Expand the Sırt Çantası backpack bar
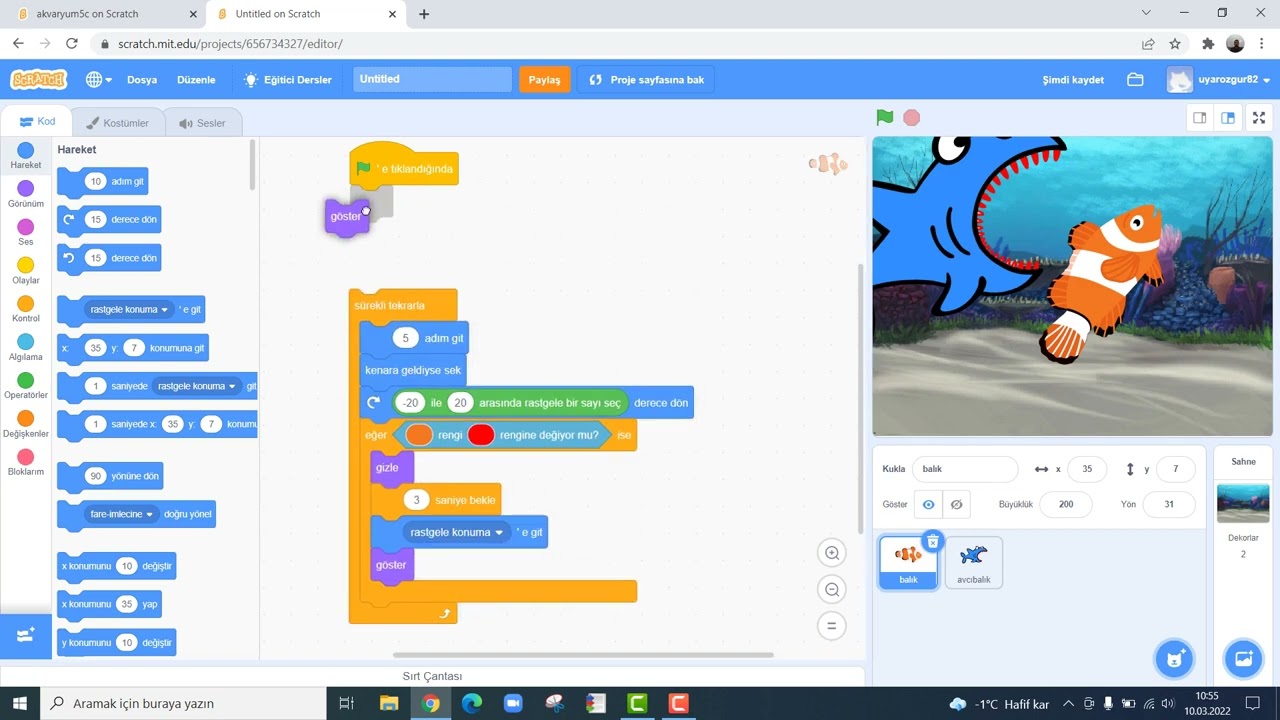 tap(432, 676)
